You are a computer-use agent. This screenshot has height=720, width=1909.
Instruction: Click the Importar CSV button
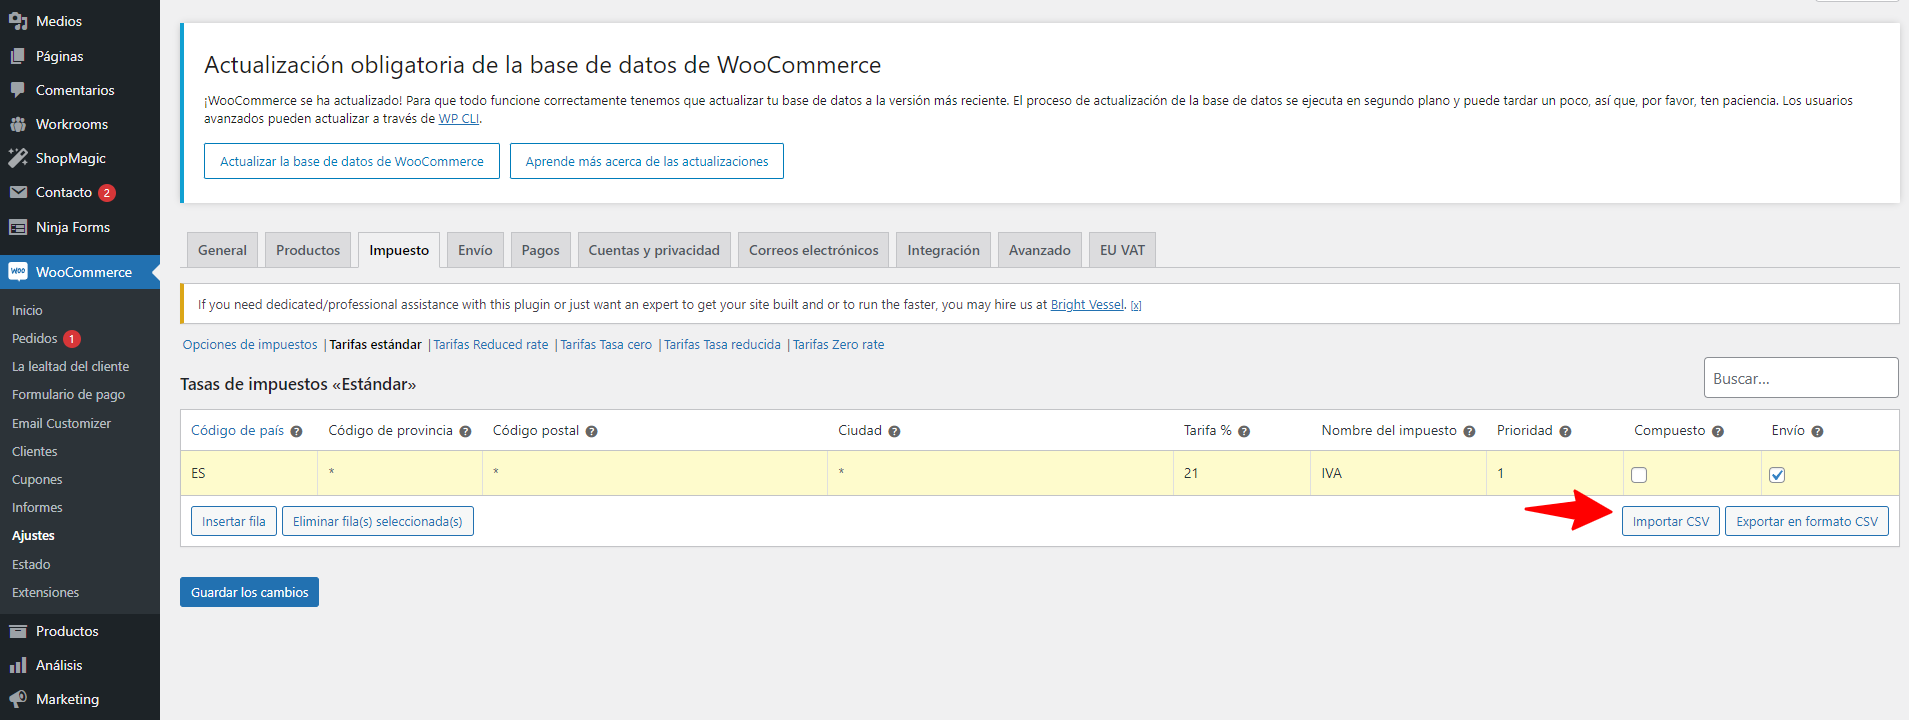pyautogui.click(x=1671, y=521)
